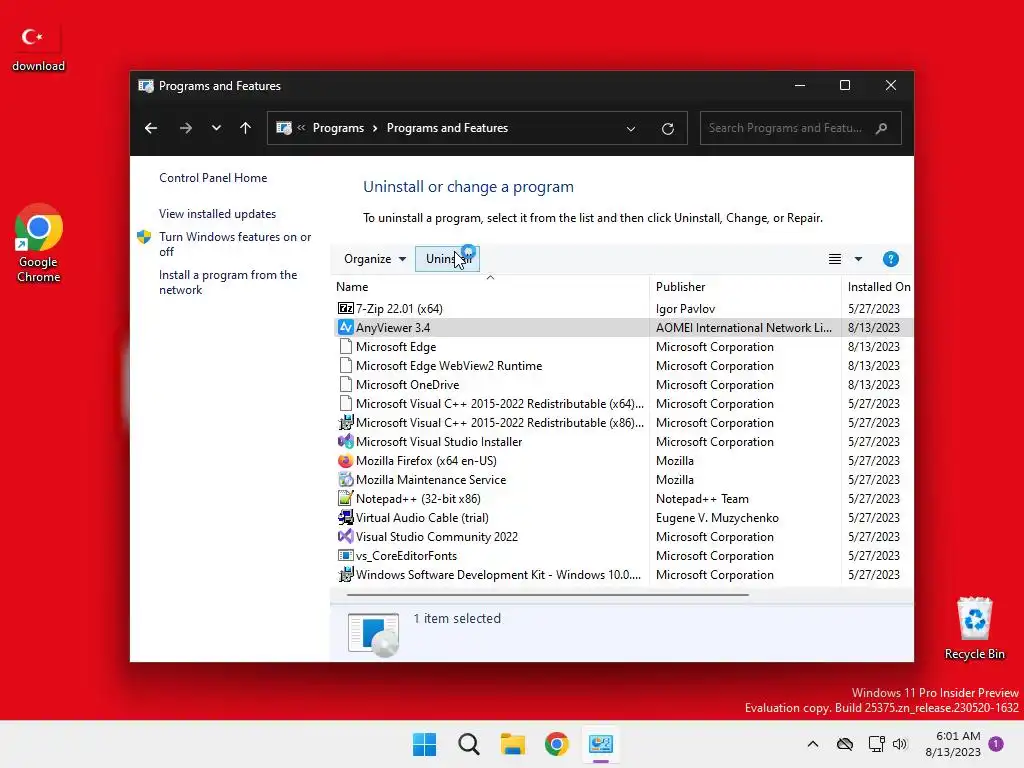Select Microsoft Edge WebView2 Runtime icon
The height and width of the screenshot is (768, 1024).
click(345, 365)
